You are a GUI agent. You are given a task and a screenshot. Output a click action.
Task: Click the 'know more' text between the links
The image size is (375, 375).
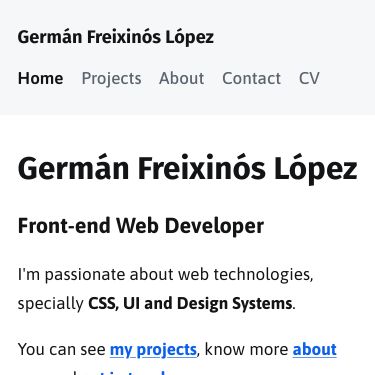click(246, 350)
